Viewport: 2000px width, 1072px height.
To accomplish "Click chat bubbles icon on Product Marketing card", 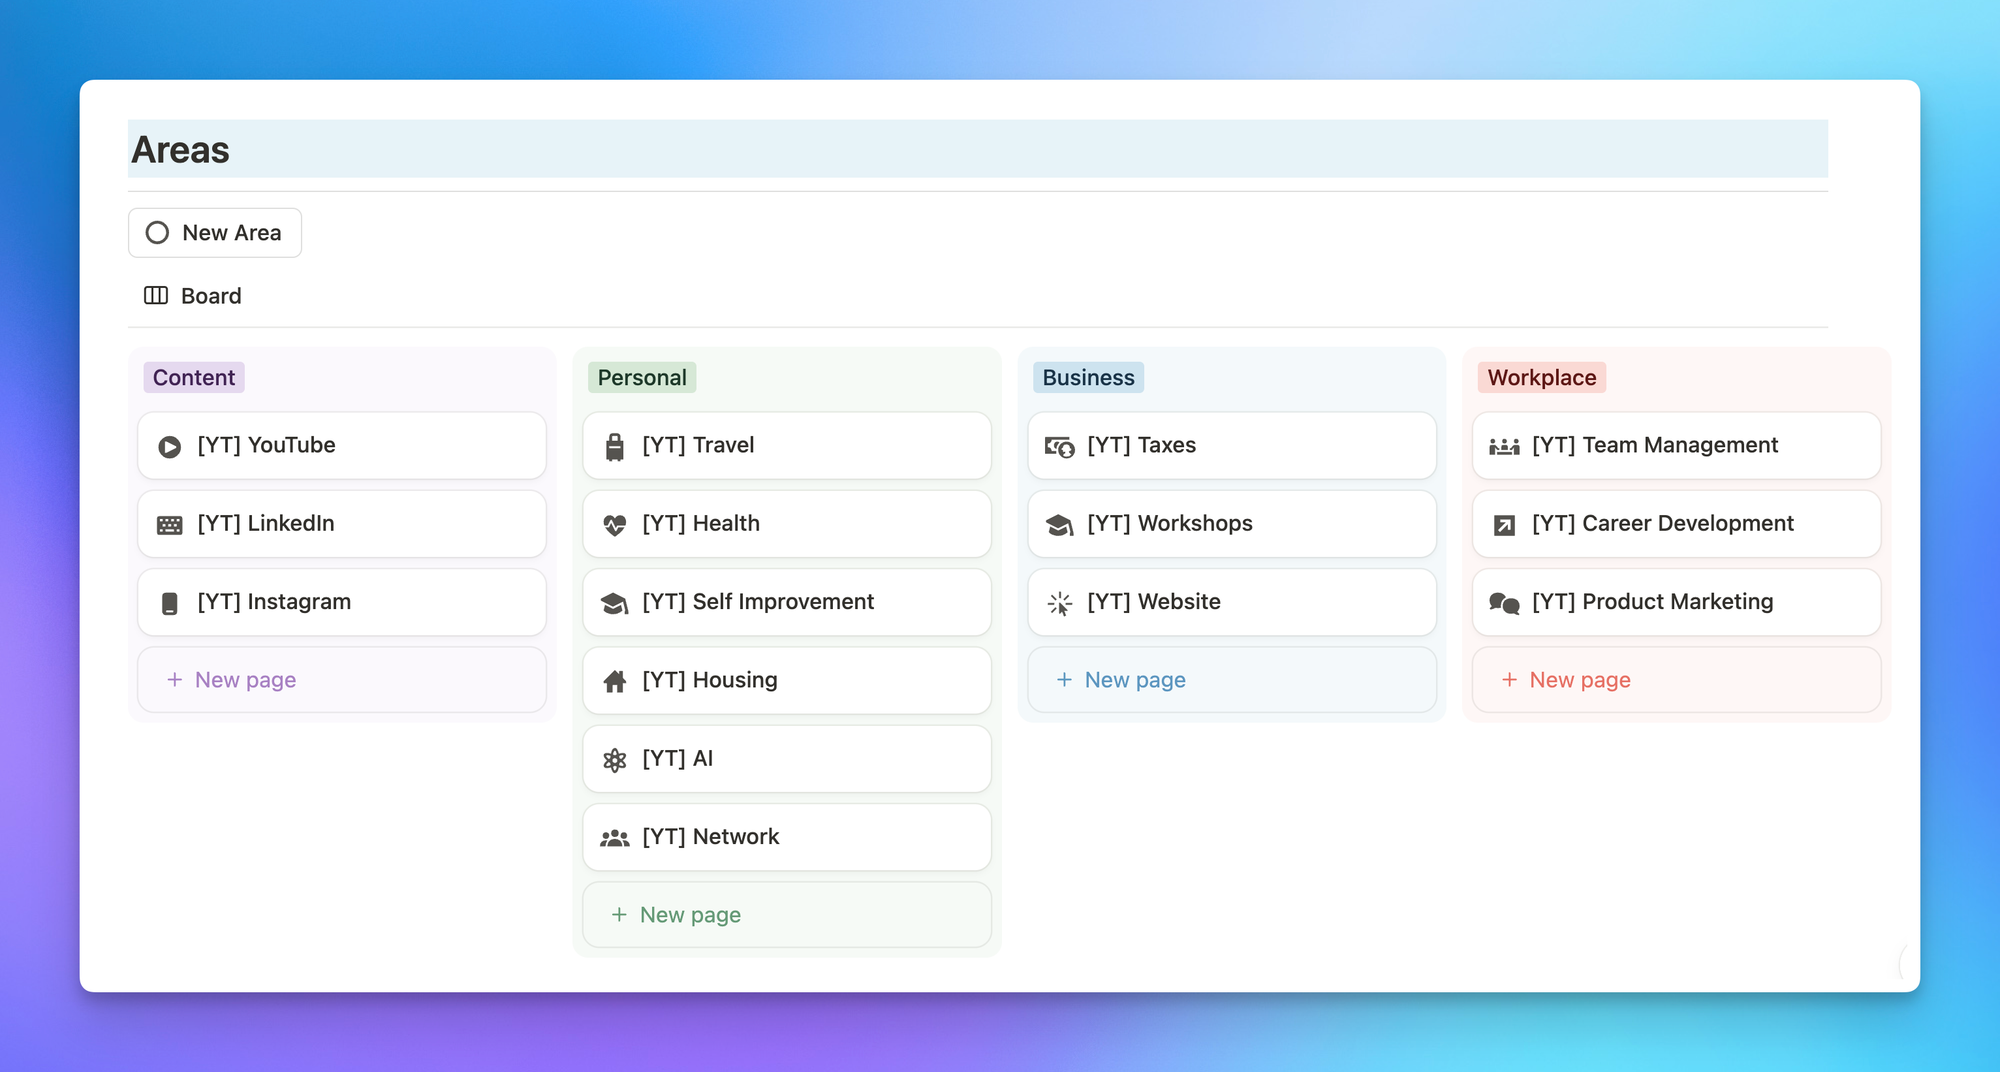I will tap(1505, 603).
